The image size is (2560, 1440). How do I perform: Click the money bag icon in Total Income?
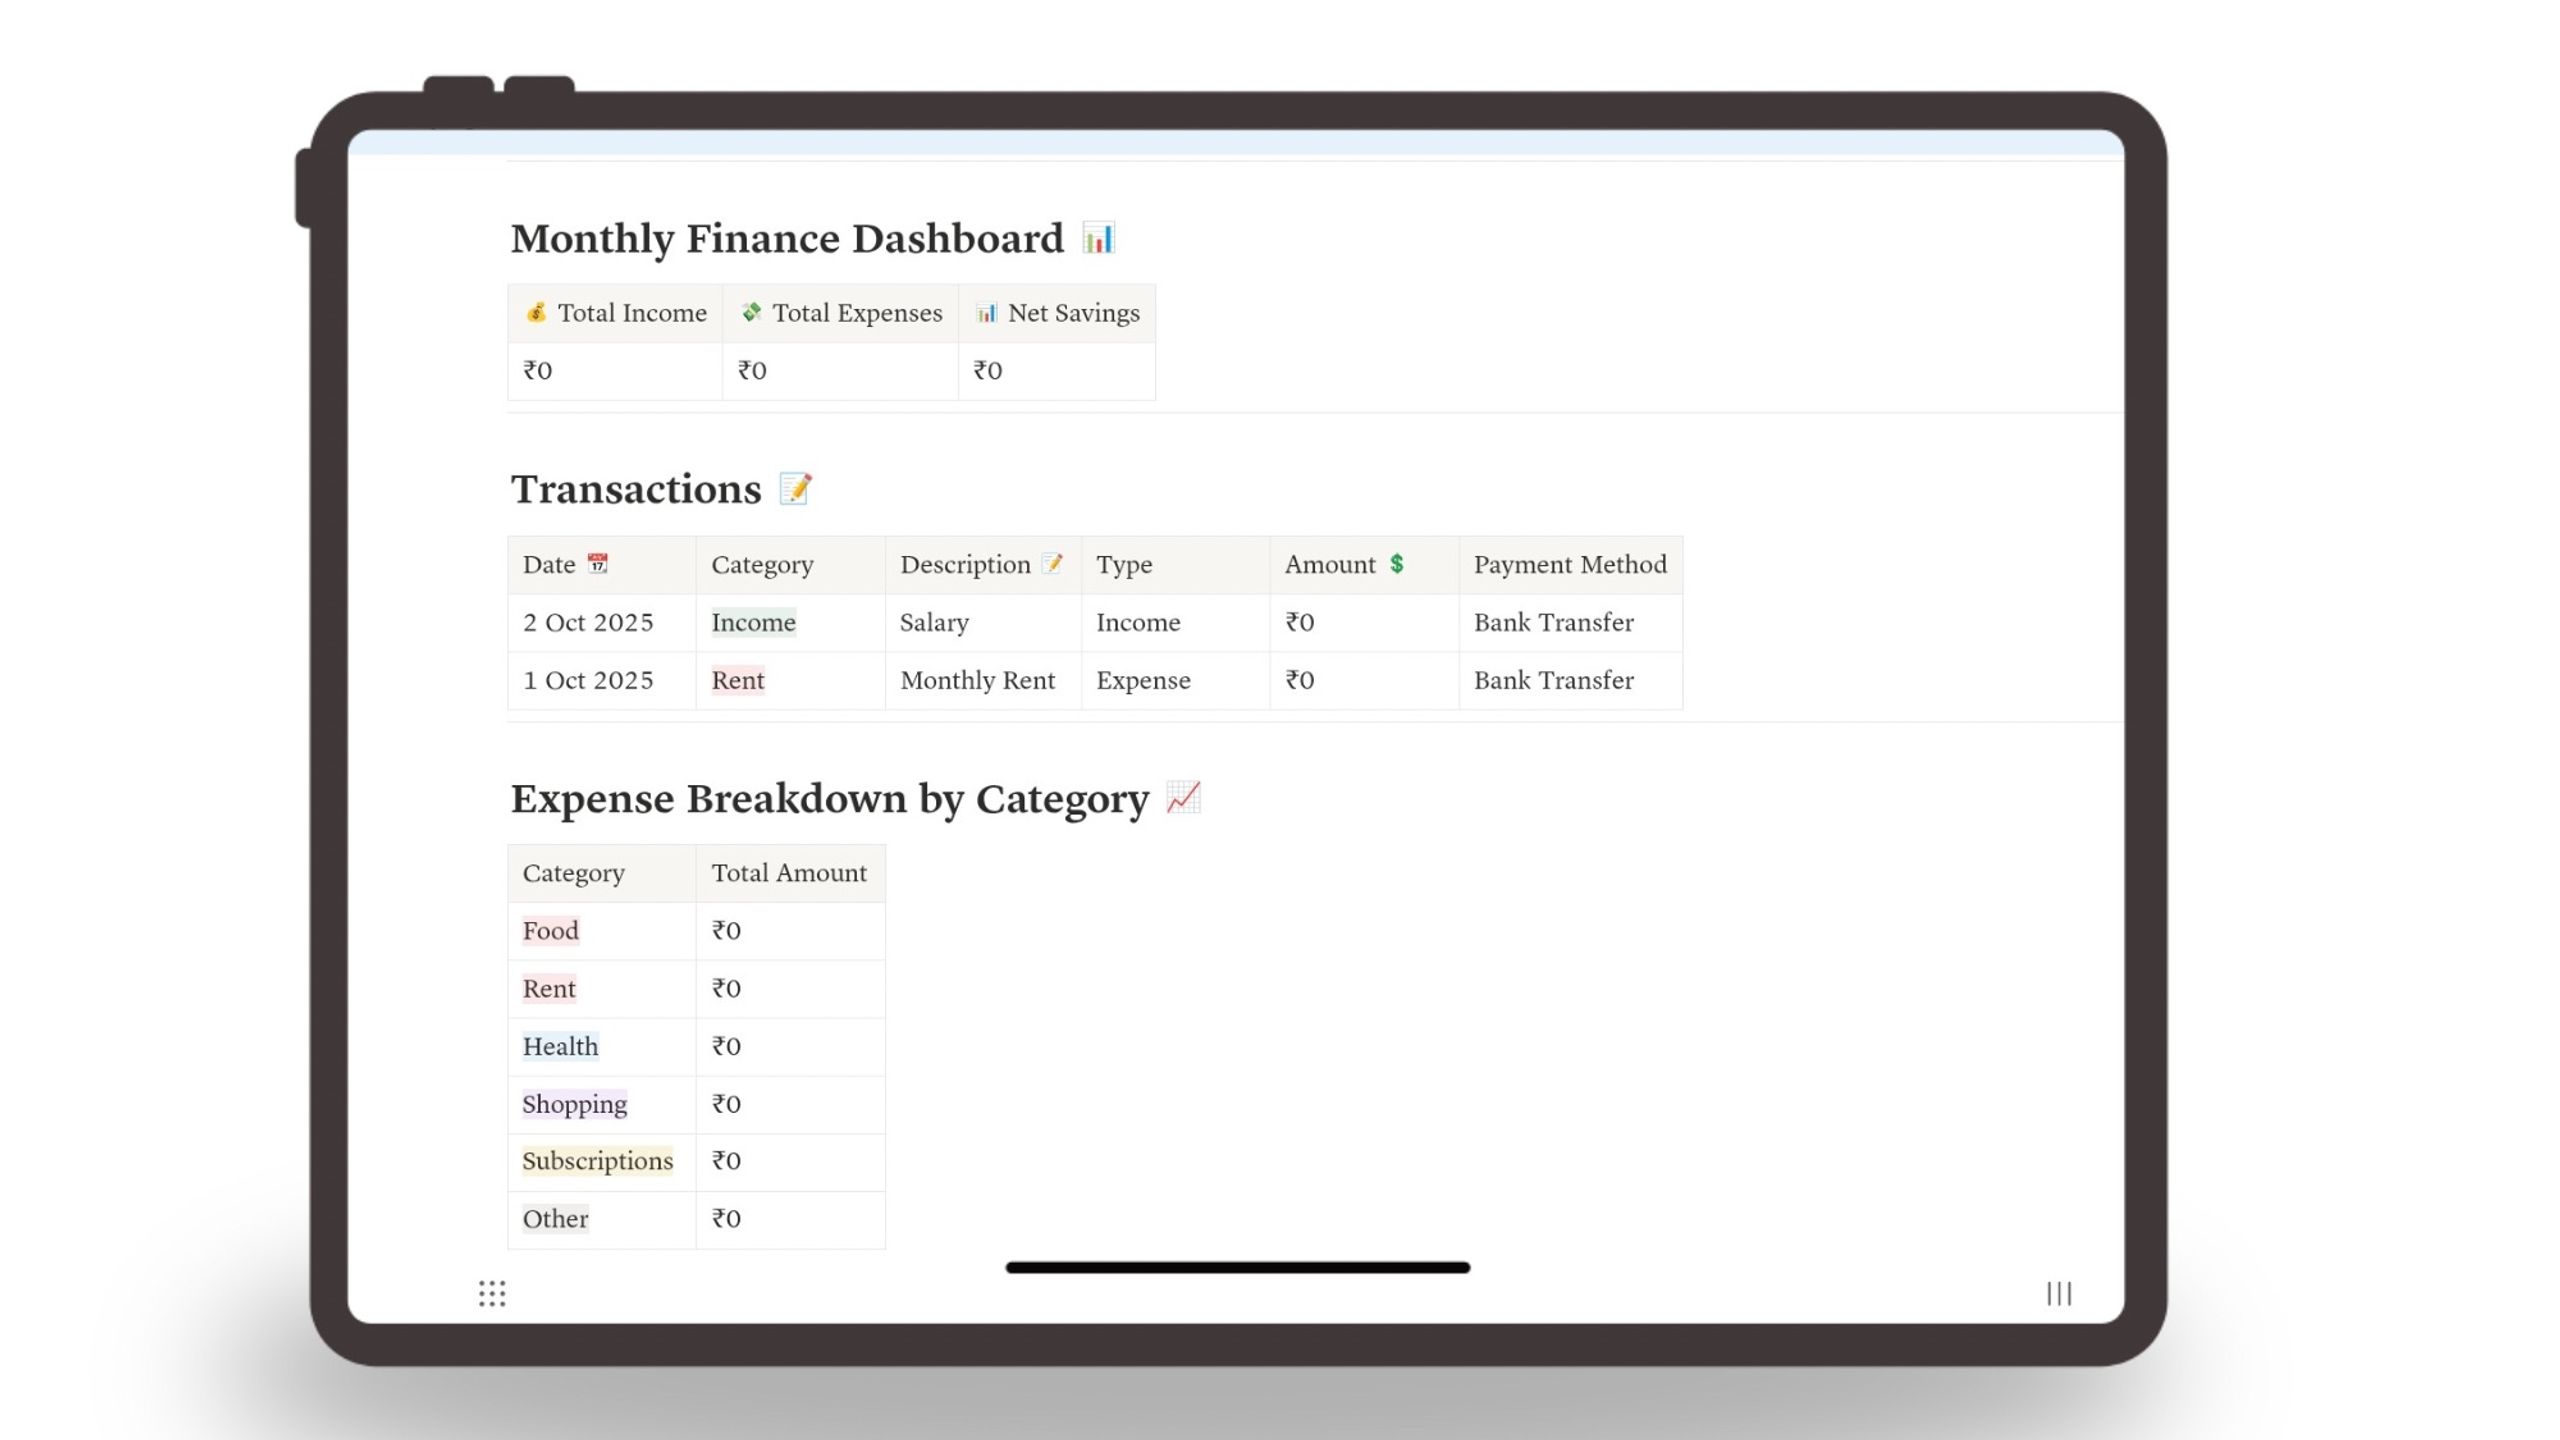pyautogui.click(x=537, y=312)
